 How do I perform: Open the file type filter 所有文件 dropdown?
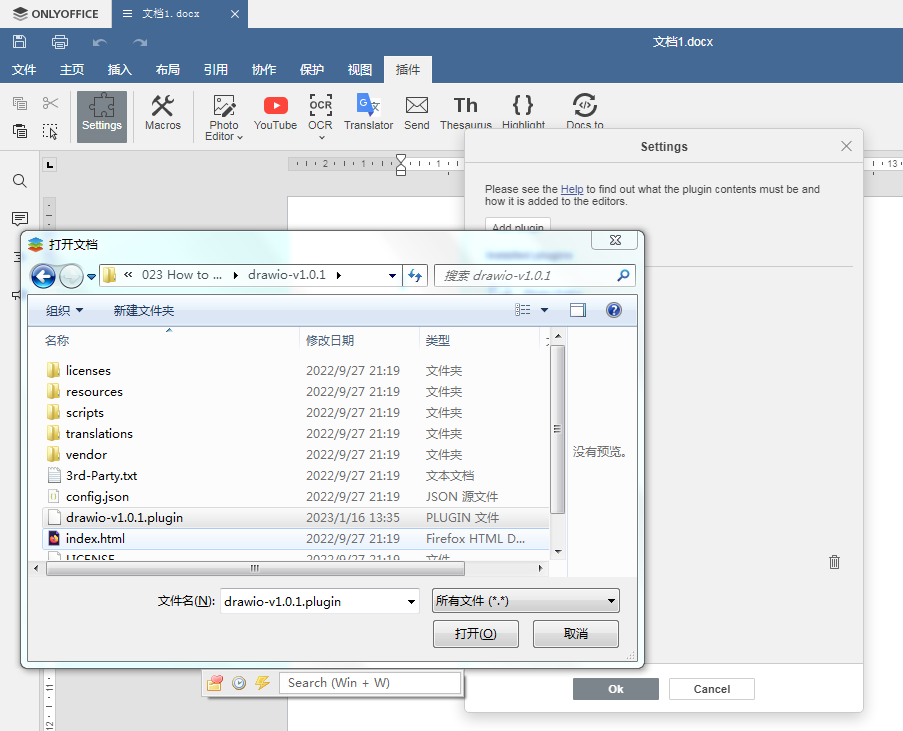pos(526,601)
